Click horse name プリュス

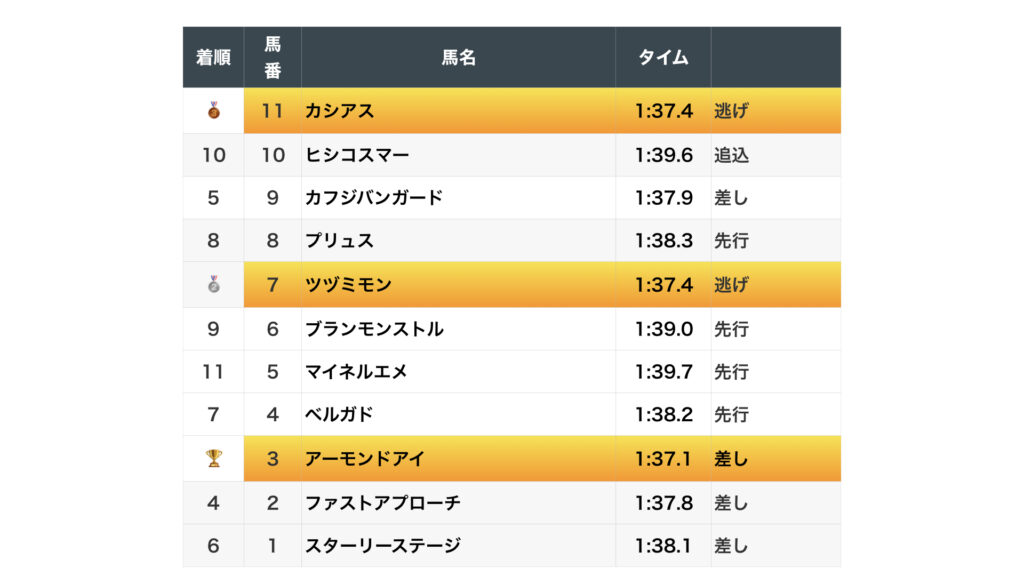pyautogui.click(x=339, y=241)
